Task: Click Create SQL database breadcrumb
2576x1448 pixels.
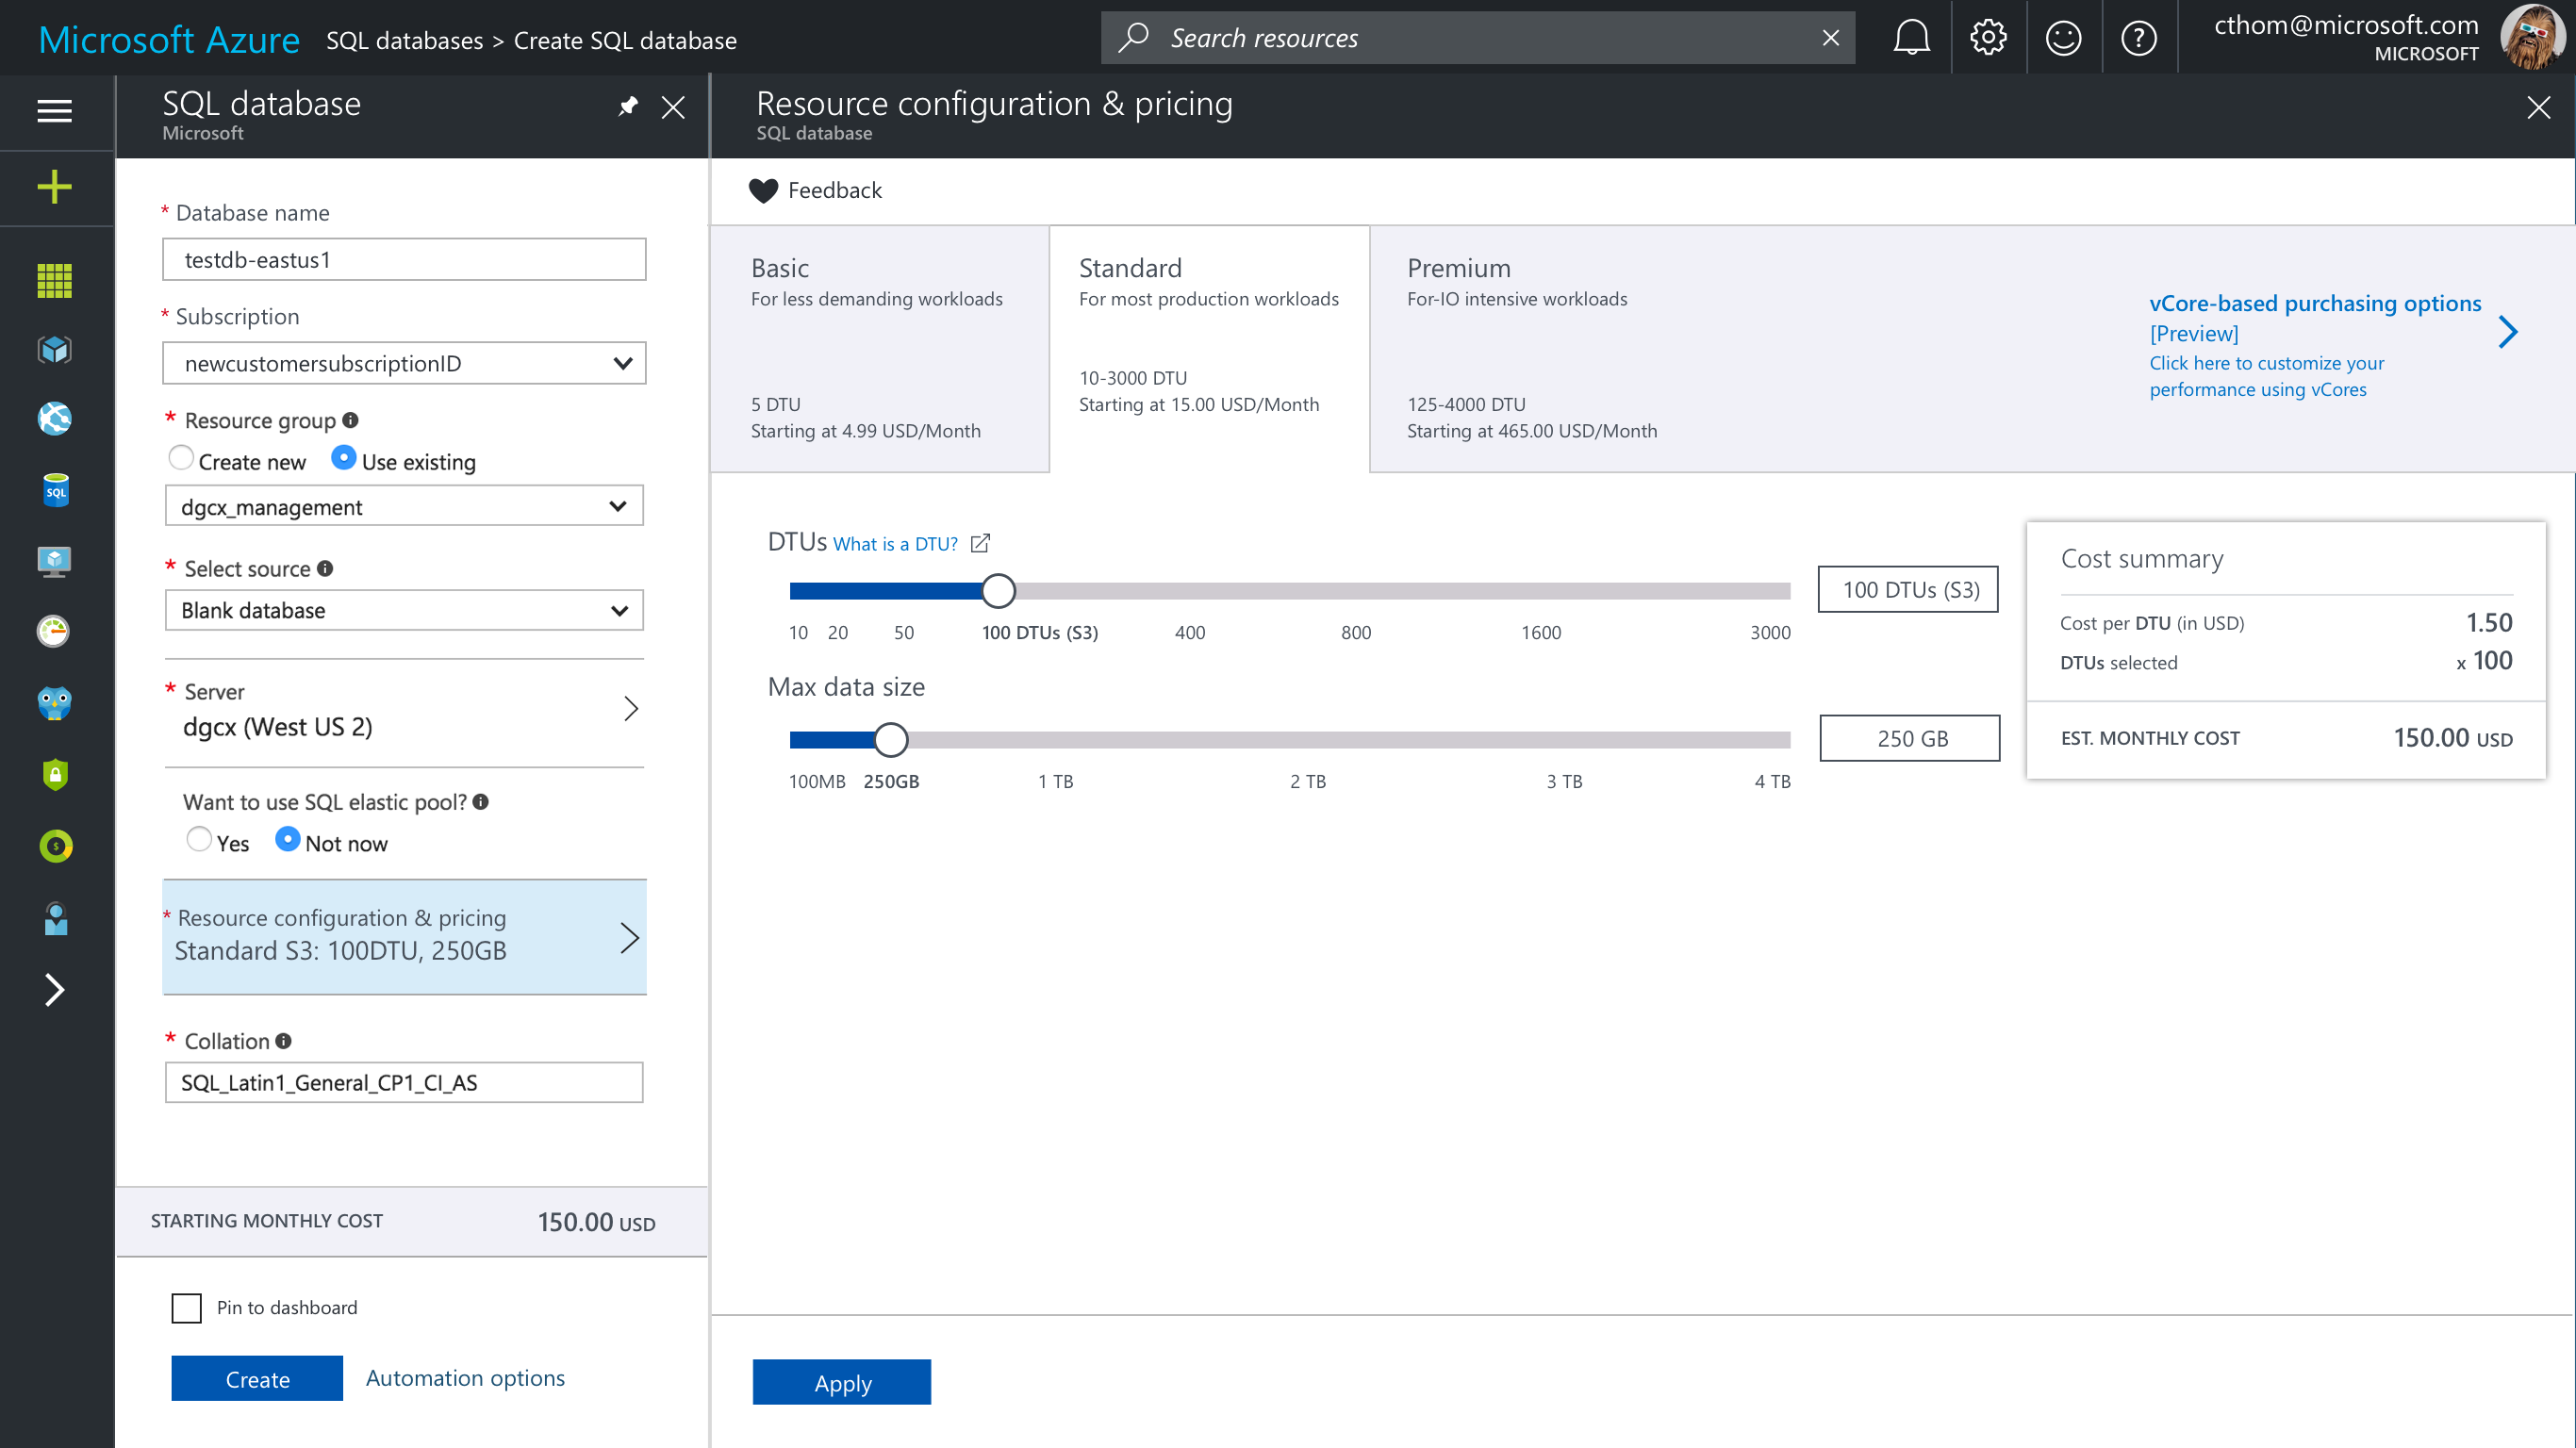Action: [625, 40]
